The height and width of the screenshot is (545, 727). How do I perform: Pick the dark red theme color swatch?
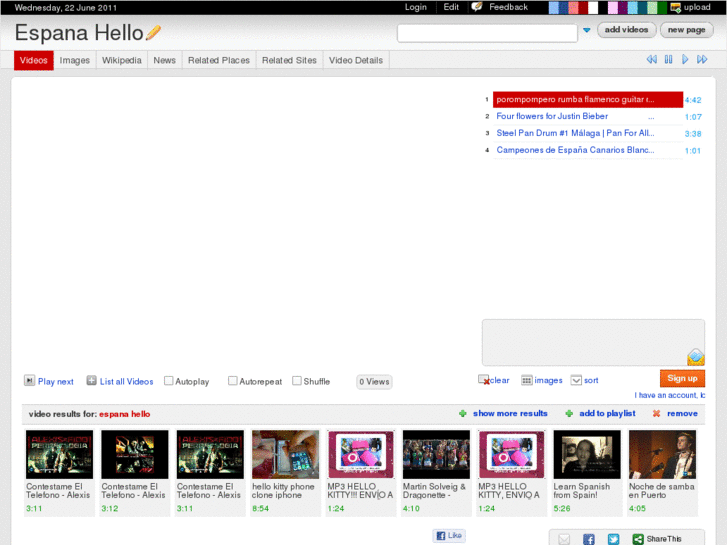(x=584, y=7)
